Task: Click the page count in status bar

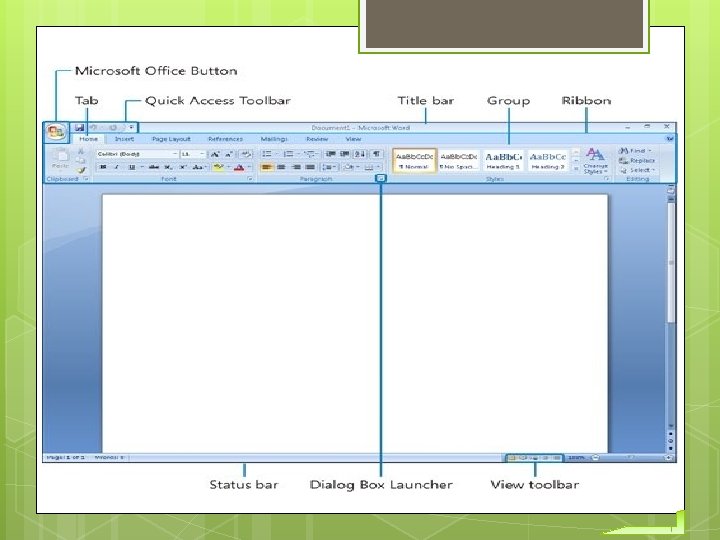Action: (x=66, y=457)
